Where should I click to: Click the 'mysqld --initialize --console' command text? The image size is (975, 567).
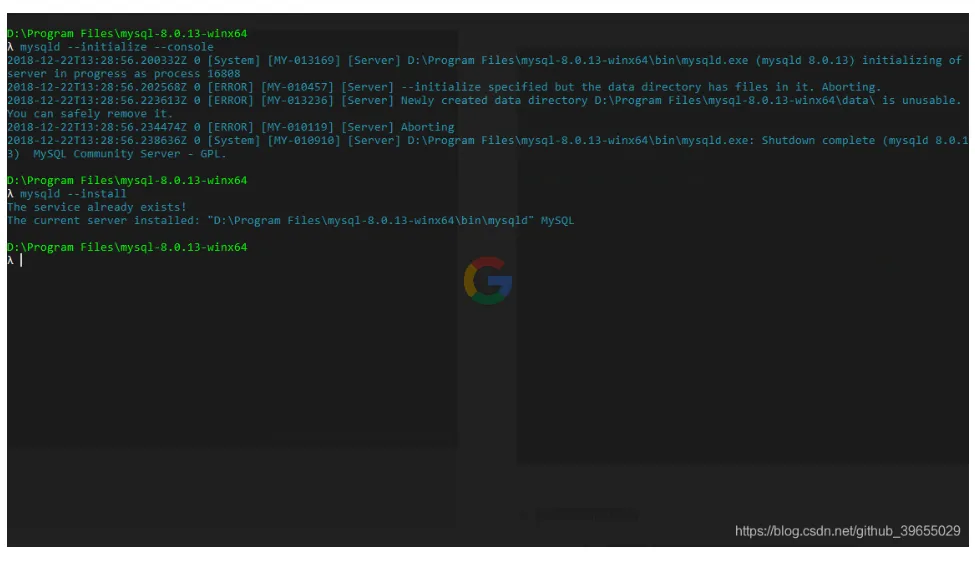116,47
